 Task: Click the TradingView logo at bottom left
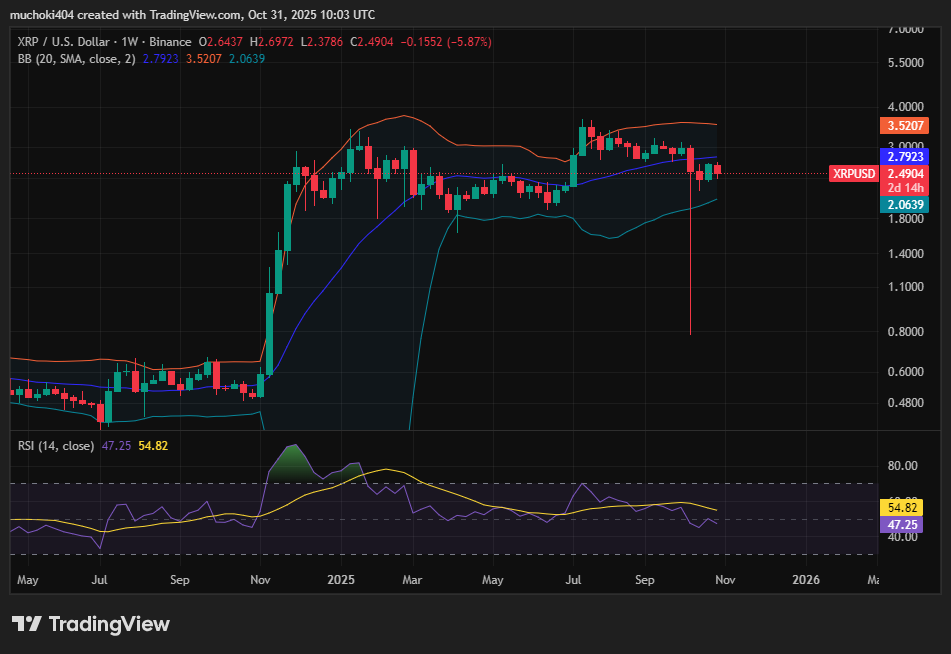pos(93,624)
